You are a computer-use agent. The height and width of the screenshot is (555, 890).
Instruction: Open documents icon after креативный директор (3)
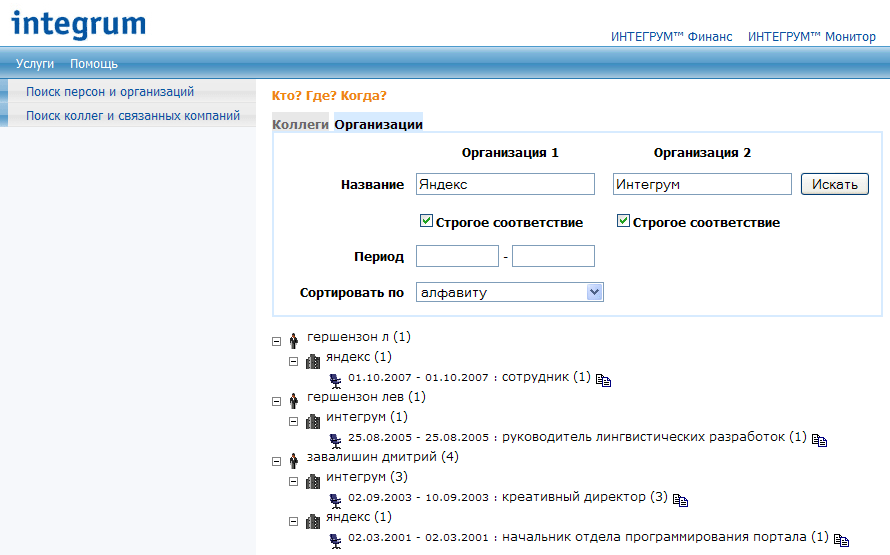(680, 501)
